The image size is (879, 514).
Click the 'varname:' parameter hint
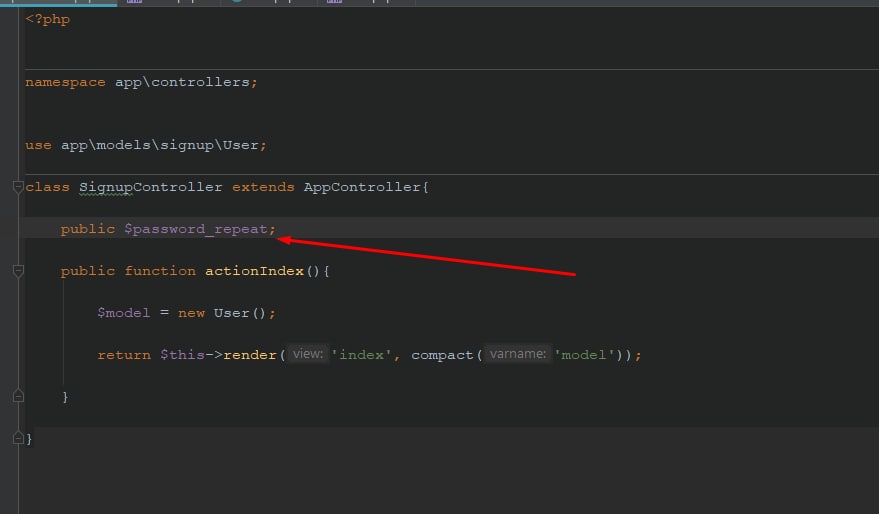[x=517, y=354]
